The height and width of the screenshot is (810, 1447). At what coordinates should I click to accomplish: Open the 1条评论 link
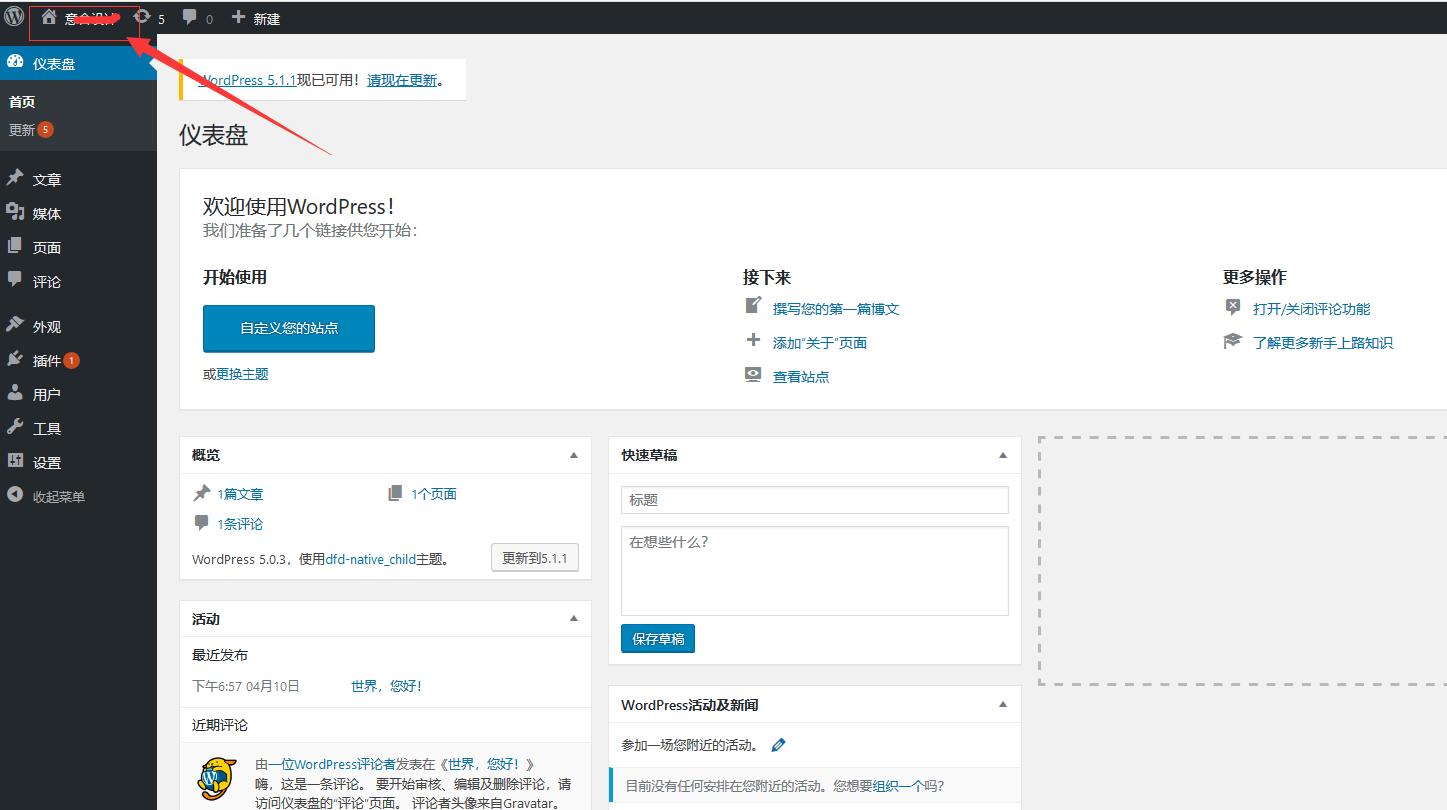click(240, 524)
